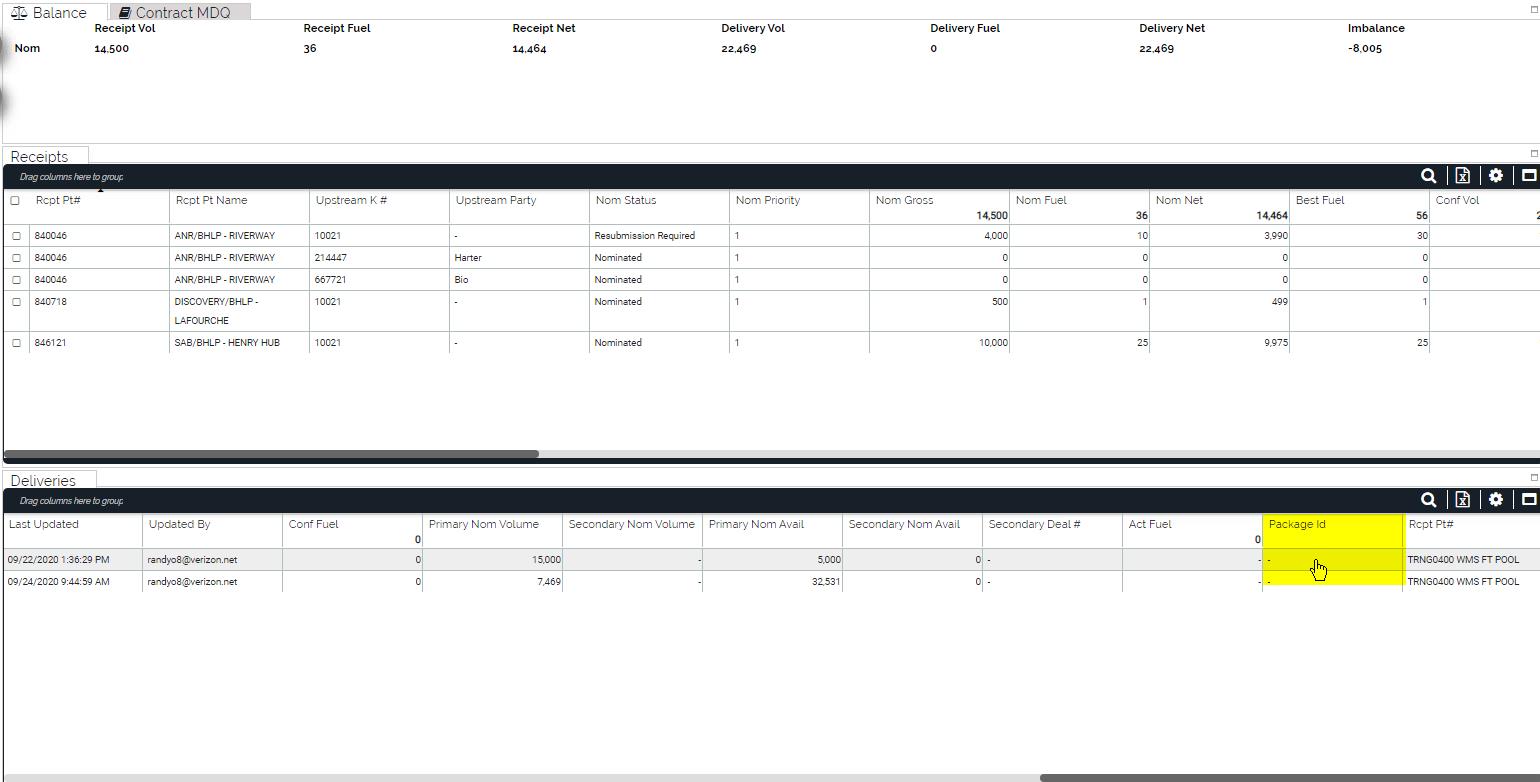
Task: Click the Receipts horizontal scrollbar thumb
Action: (x=270, y=454)
